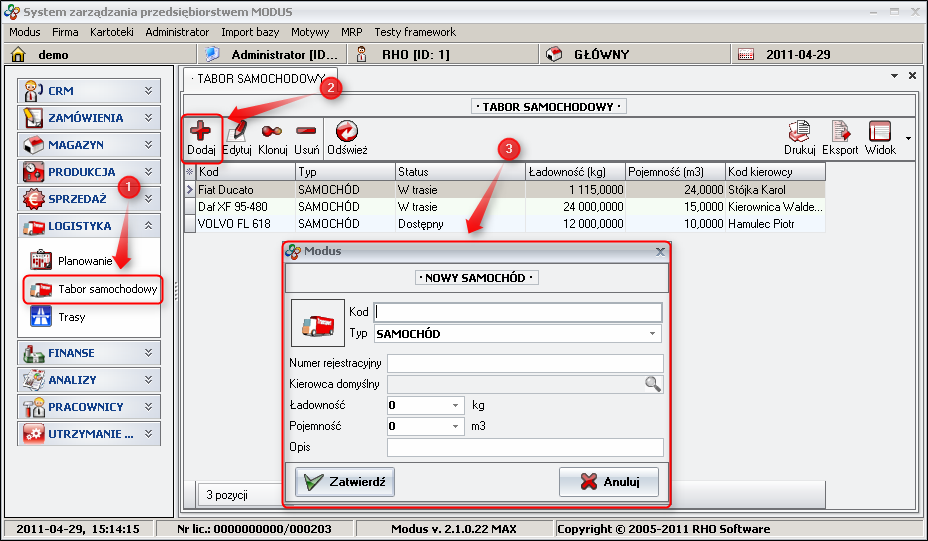Click the Numer rejestracyjny input field
The image size is (928, 541).
point(525,363)
